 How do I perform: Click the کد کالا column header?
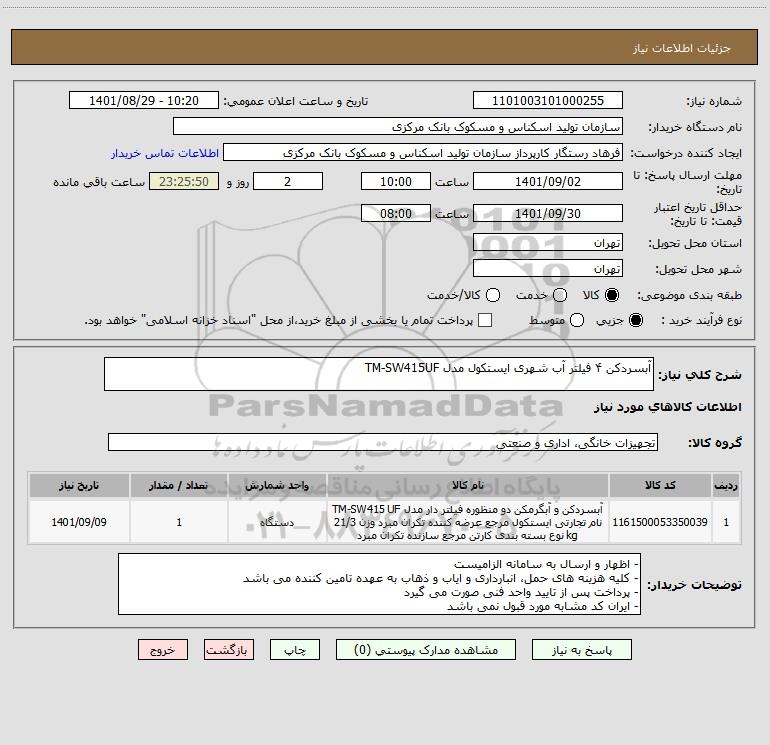[x=660, y=486]
